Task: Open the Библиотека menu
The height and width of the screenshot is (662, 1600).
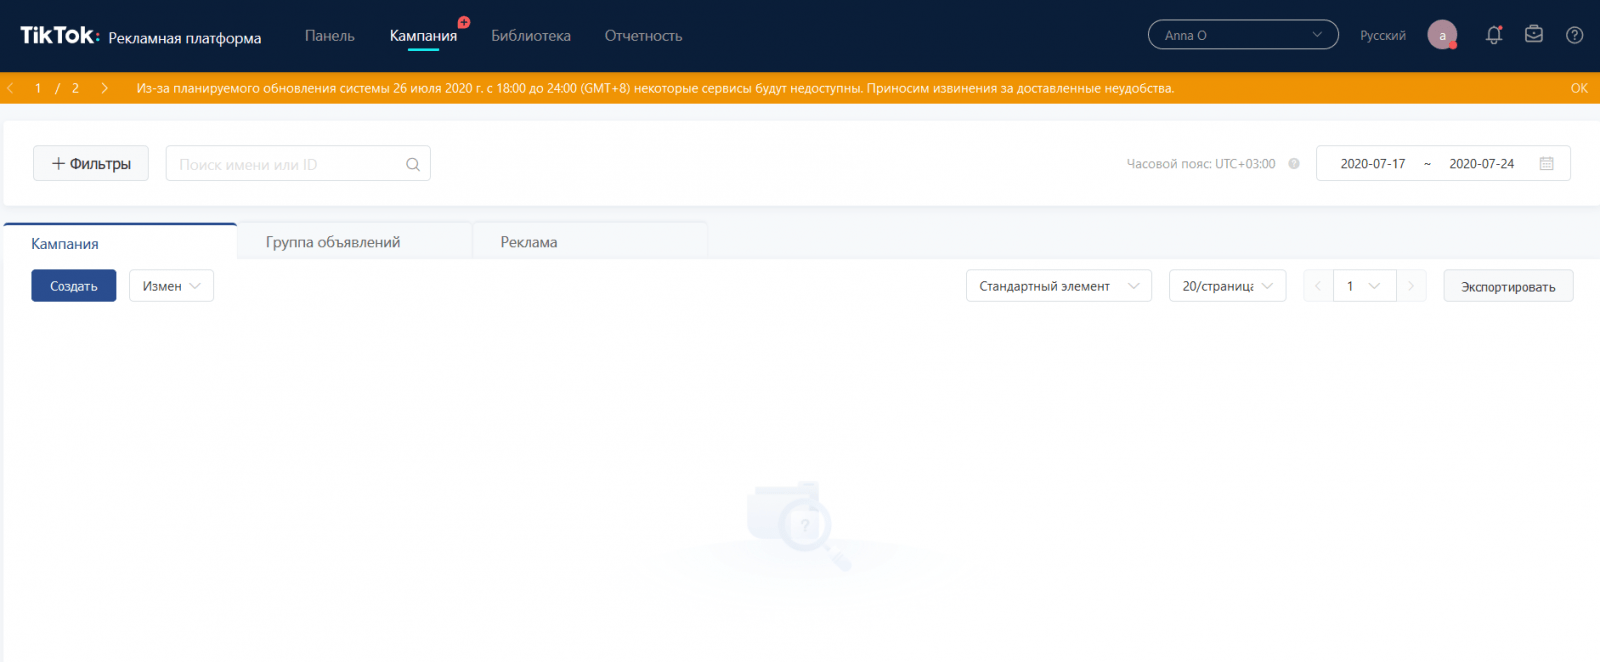Action: pyautogui.click(x=531, y=36)
